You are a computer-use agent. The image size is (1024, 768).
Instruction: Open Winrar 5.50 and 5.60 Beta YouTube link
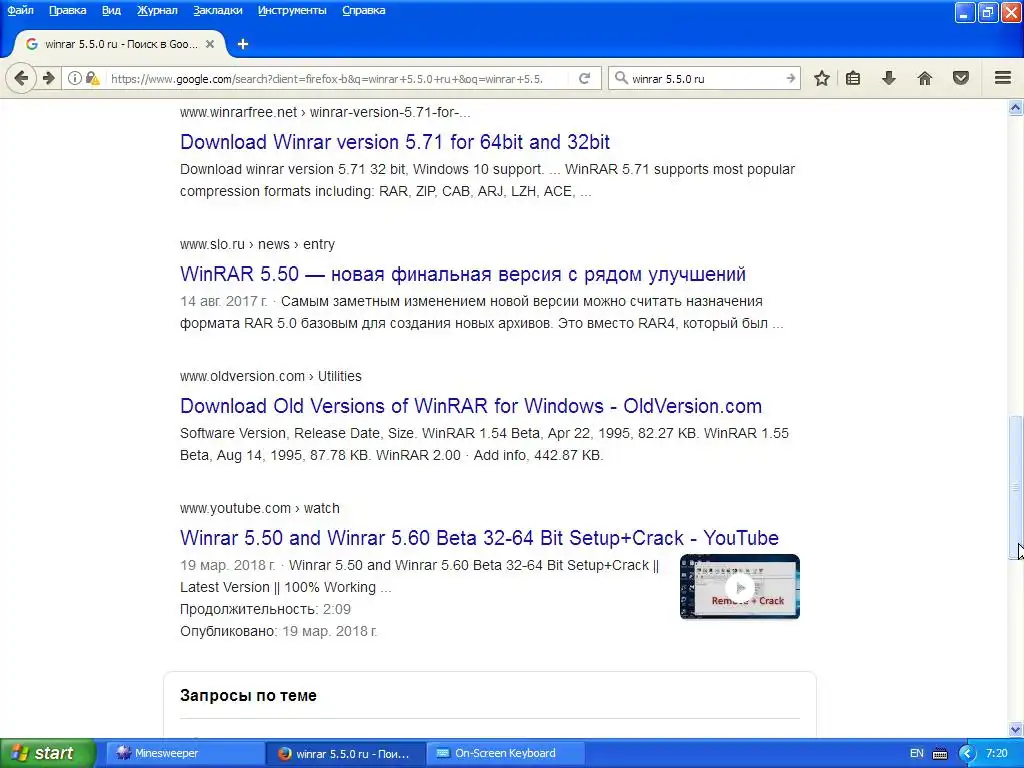click(479, 537)
